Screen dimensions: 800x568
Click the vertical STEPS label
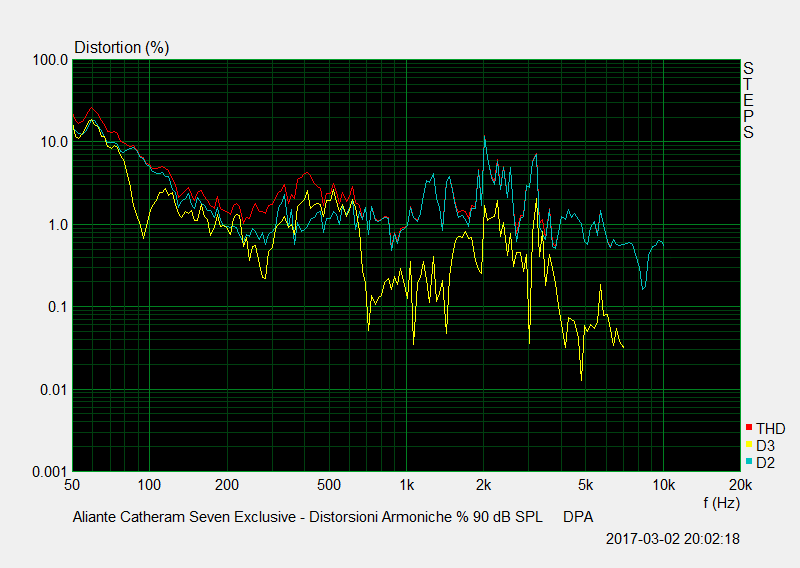(x=748, y=101)
